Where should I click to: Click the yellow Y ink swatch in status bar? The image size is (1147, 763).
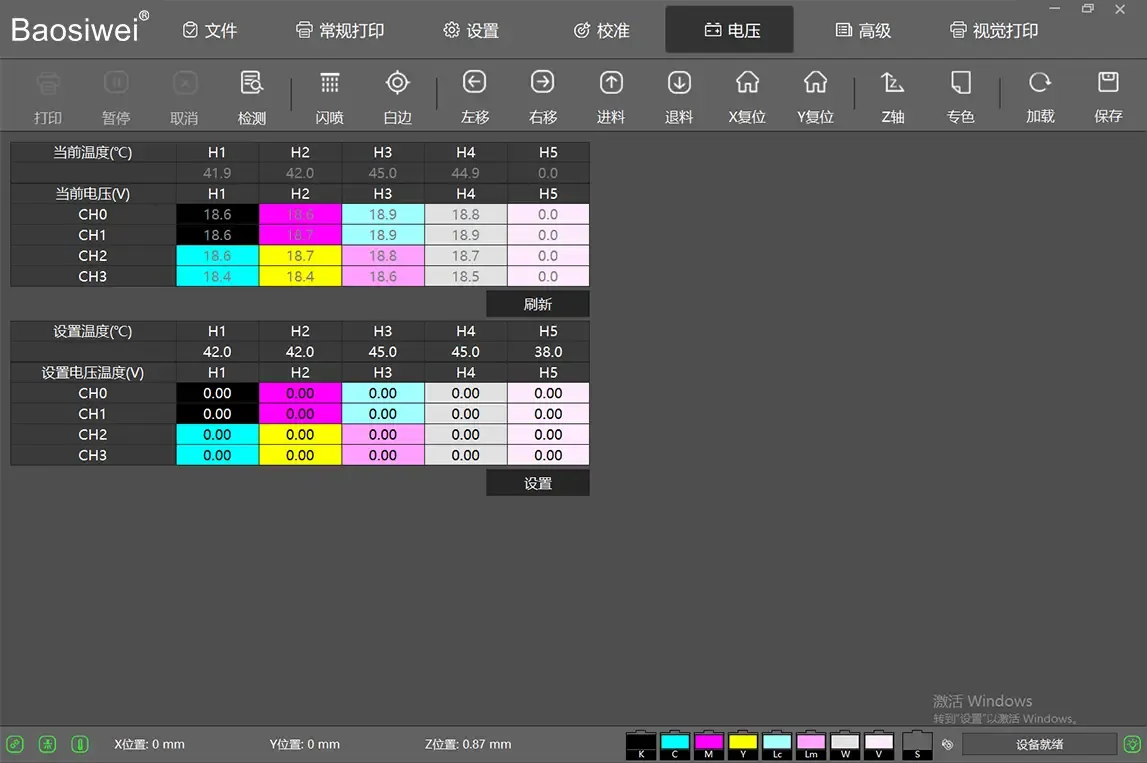click(742, 745)
